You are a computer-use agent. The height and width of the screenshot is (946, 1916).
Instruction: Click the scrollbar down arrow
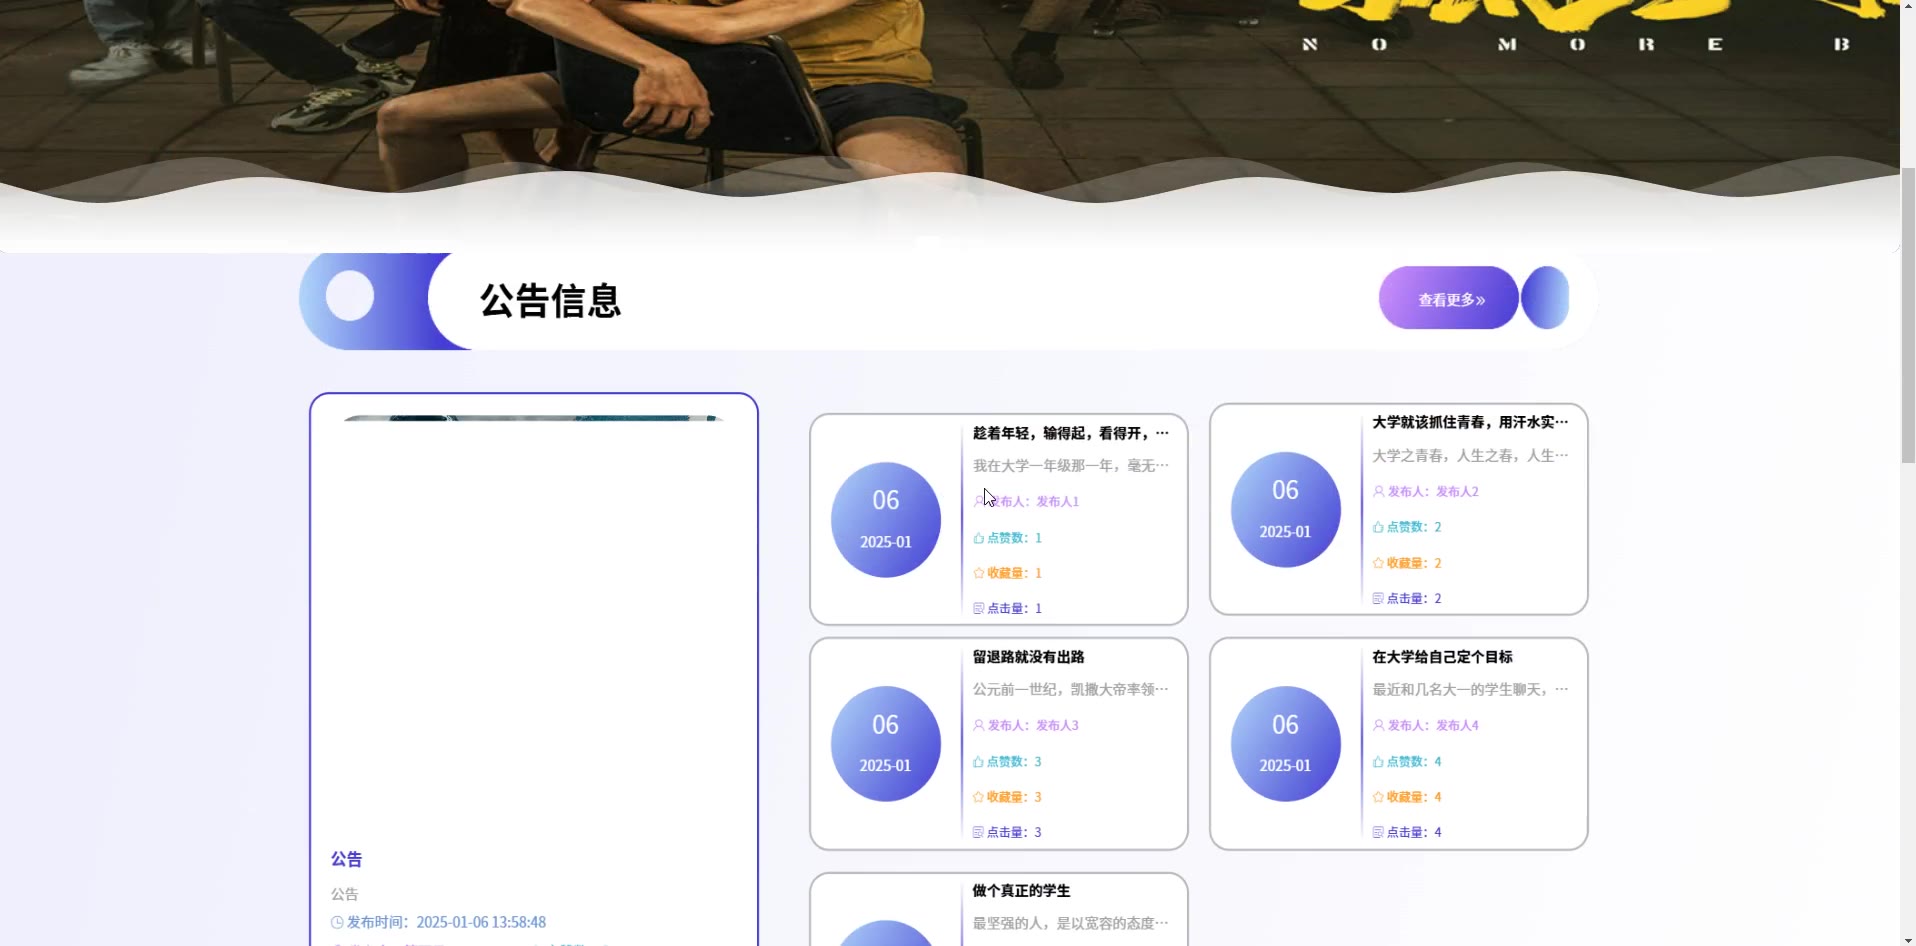(1908, 938)
